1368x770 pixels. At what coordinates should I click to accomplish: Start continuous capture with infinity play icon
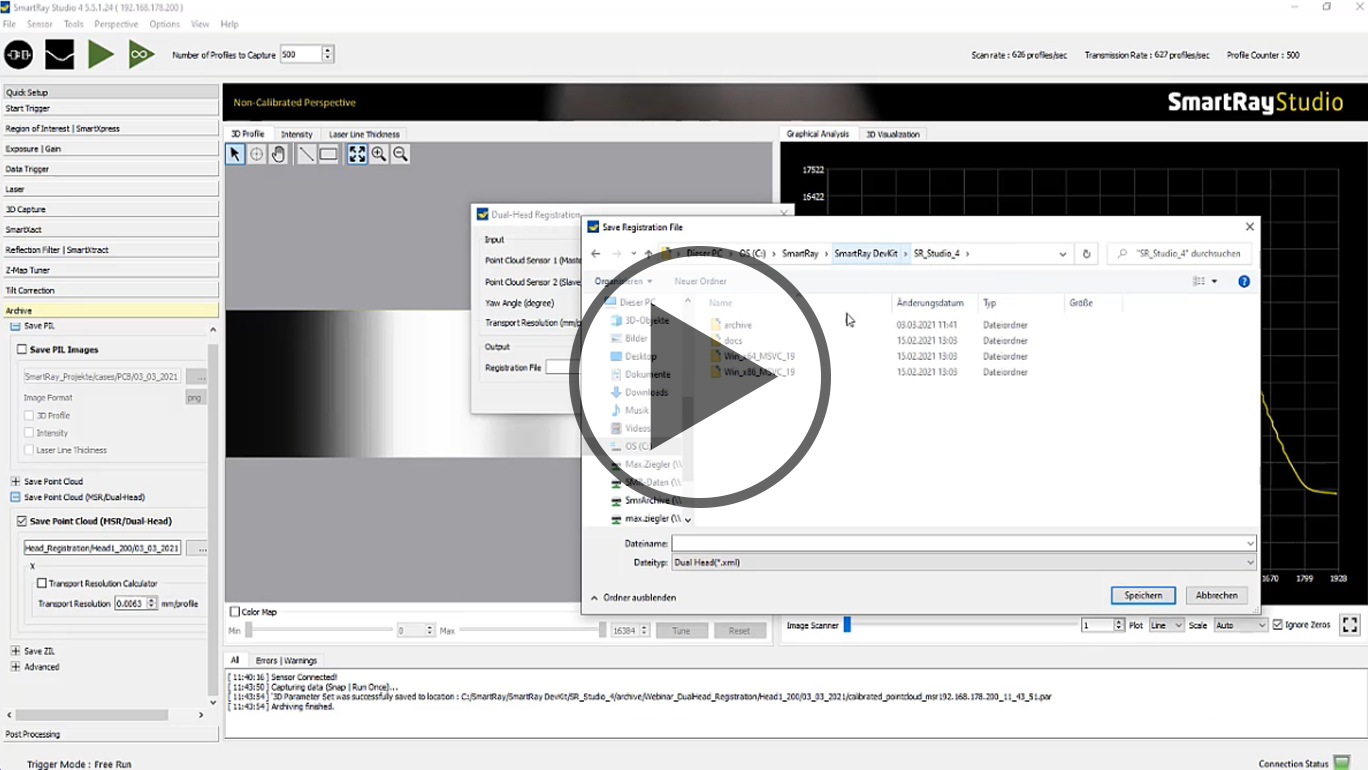(x=142, y=54)
